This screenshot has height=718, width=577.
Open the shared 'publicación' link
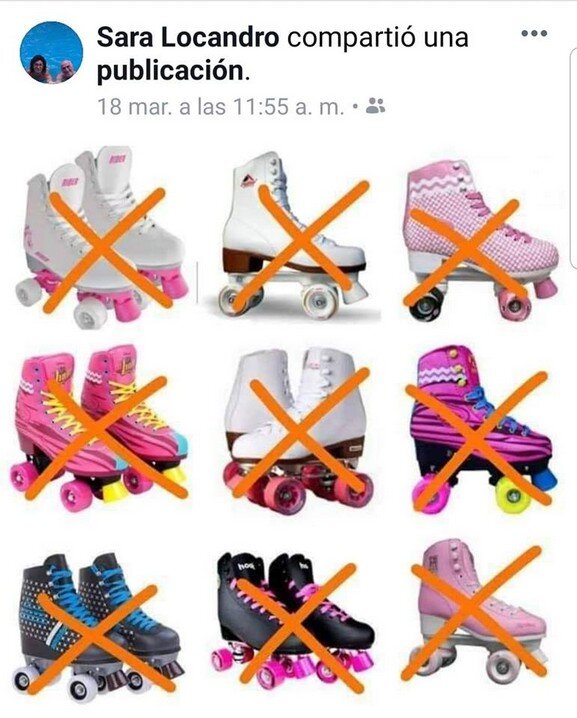coord(170,71)
